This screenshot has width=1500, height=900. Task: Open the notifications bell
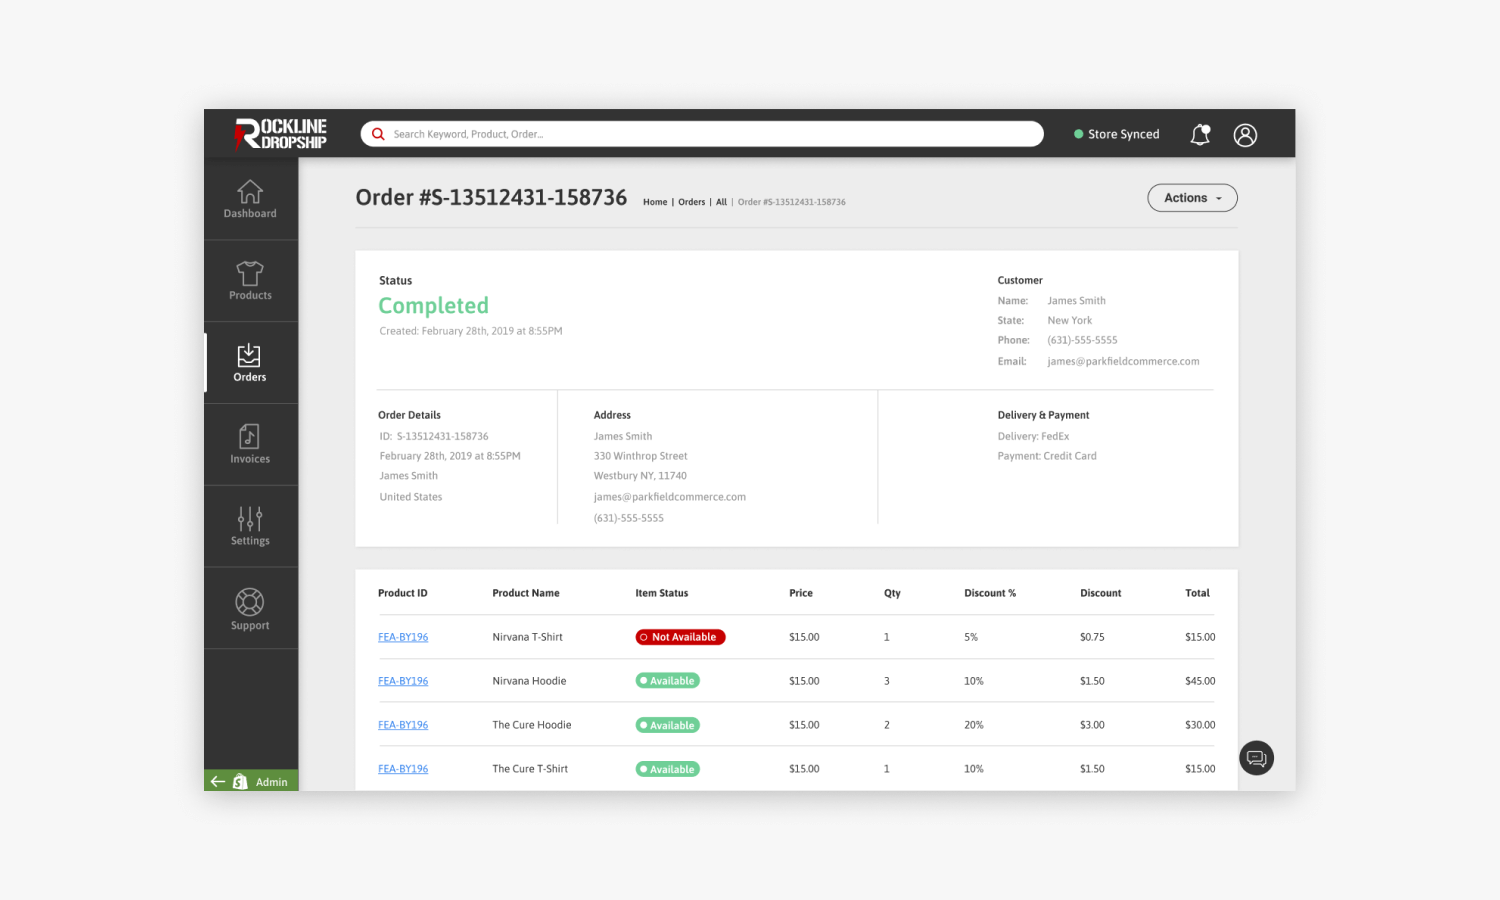click(x=1200, y=134)
